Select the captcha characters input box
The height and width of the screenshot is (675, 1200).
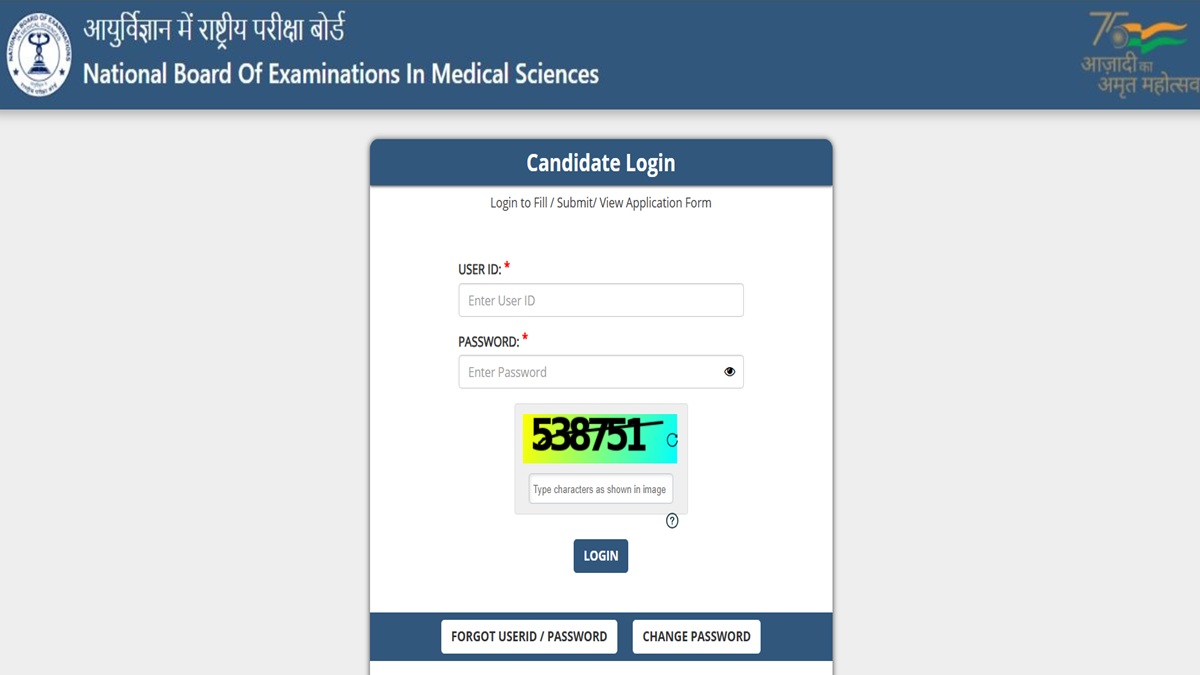coord(600,490)
